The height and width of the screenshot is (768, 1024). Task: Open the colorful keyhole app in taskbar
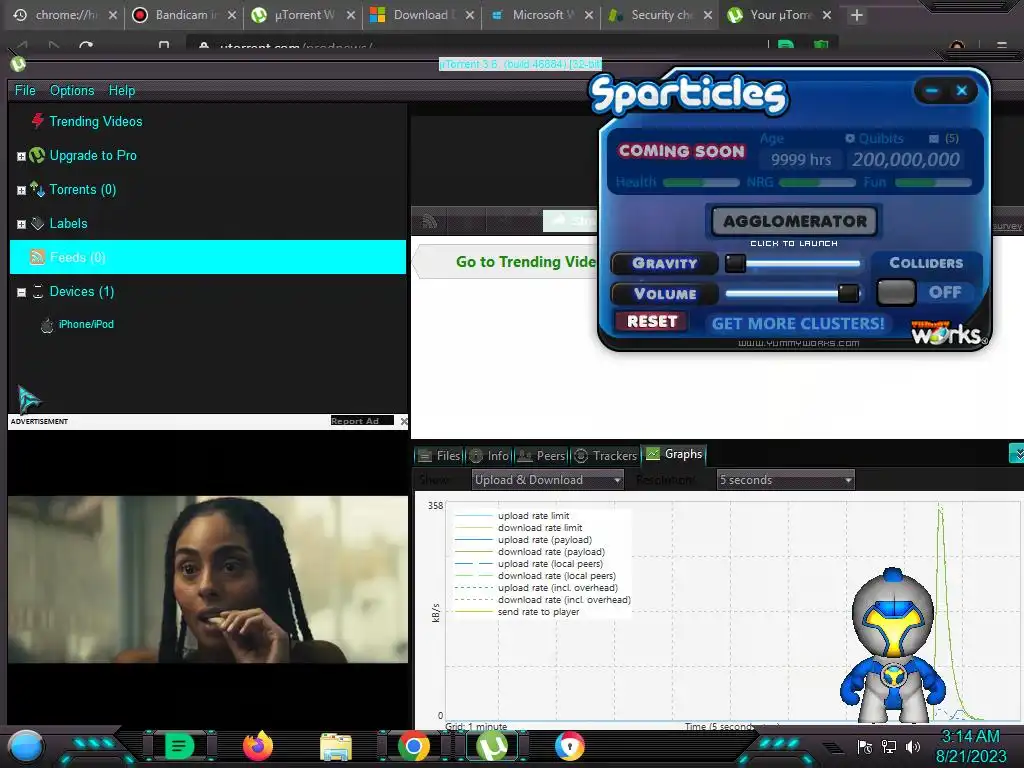coord(570,746)
